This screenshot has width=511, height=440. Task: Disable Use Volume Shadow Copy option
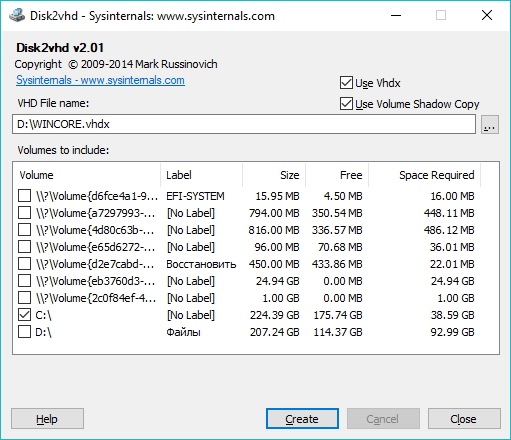[346, 104]
